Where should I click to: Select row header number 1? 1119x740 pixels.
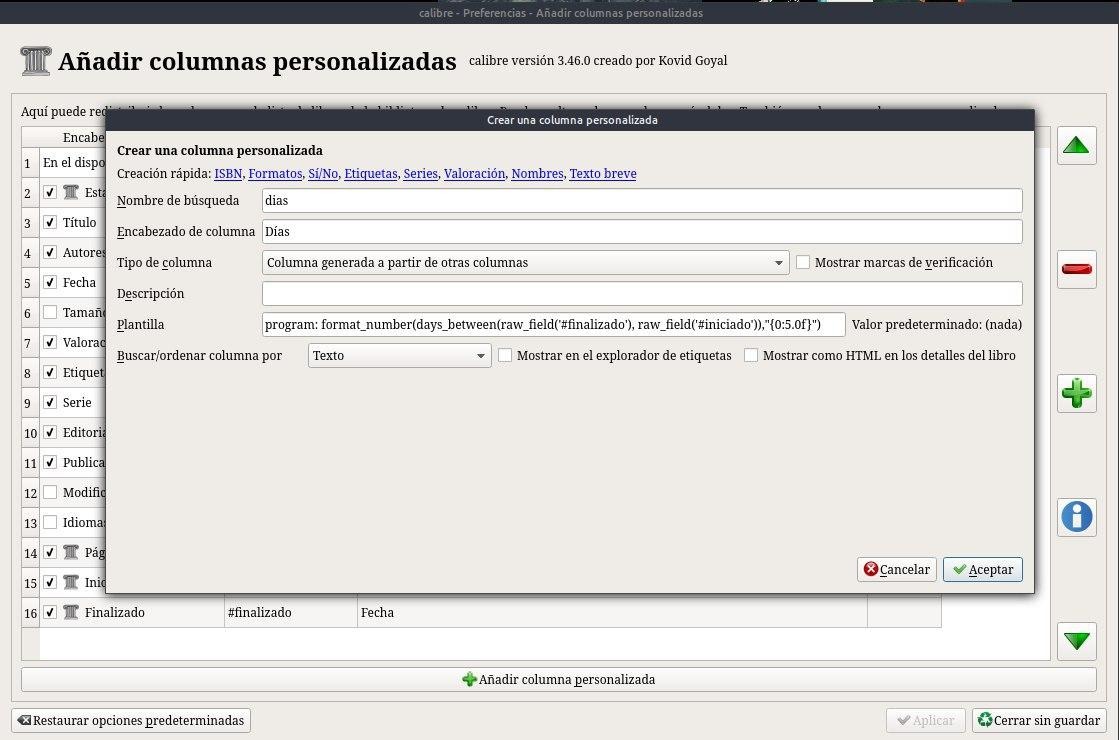31,163
